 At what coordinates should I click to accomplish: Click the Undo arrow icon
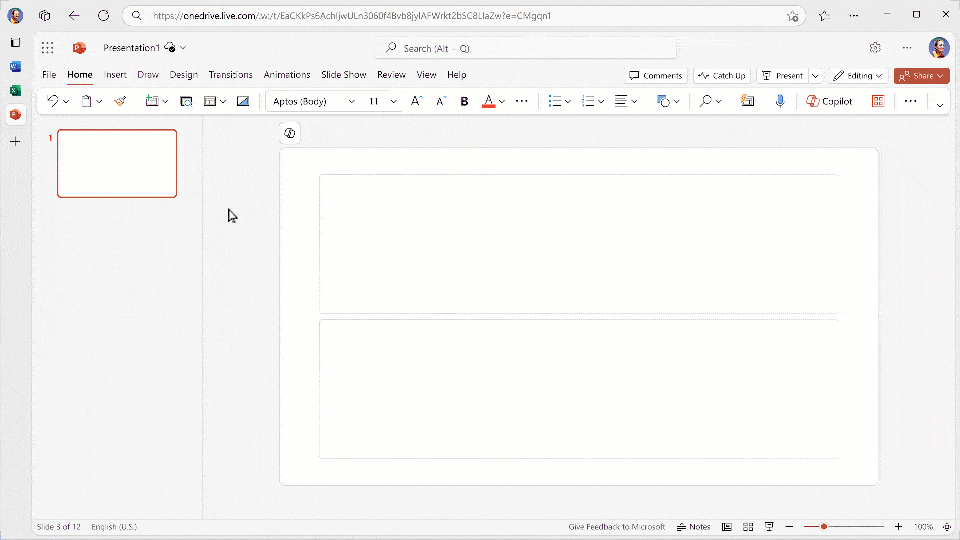53,101
